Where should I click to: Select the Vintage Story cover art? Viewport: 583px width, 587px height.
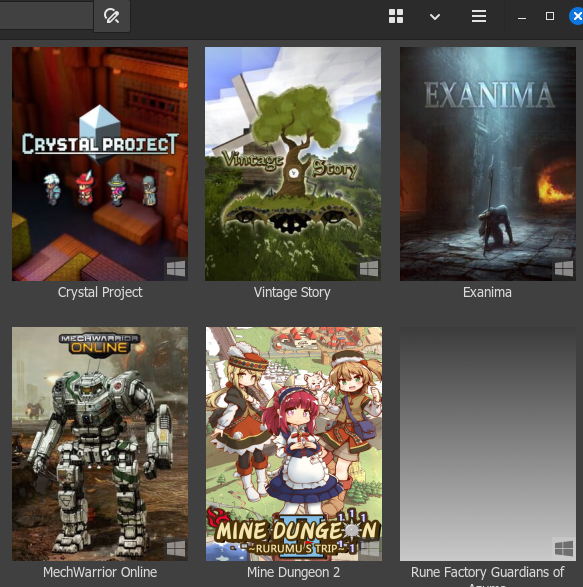tap(293, 164)
